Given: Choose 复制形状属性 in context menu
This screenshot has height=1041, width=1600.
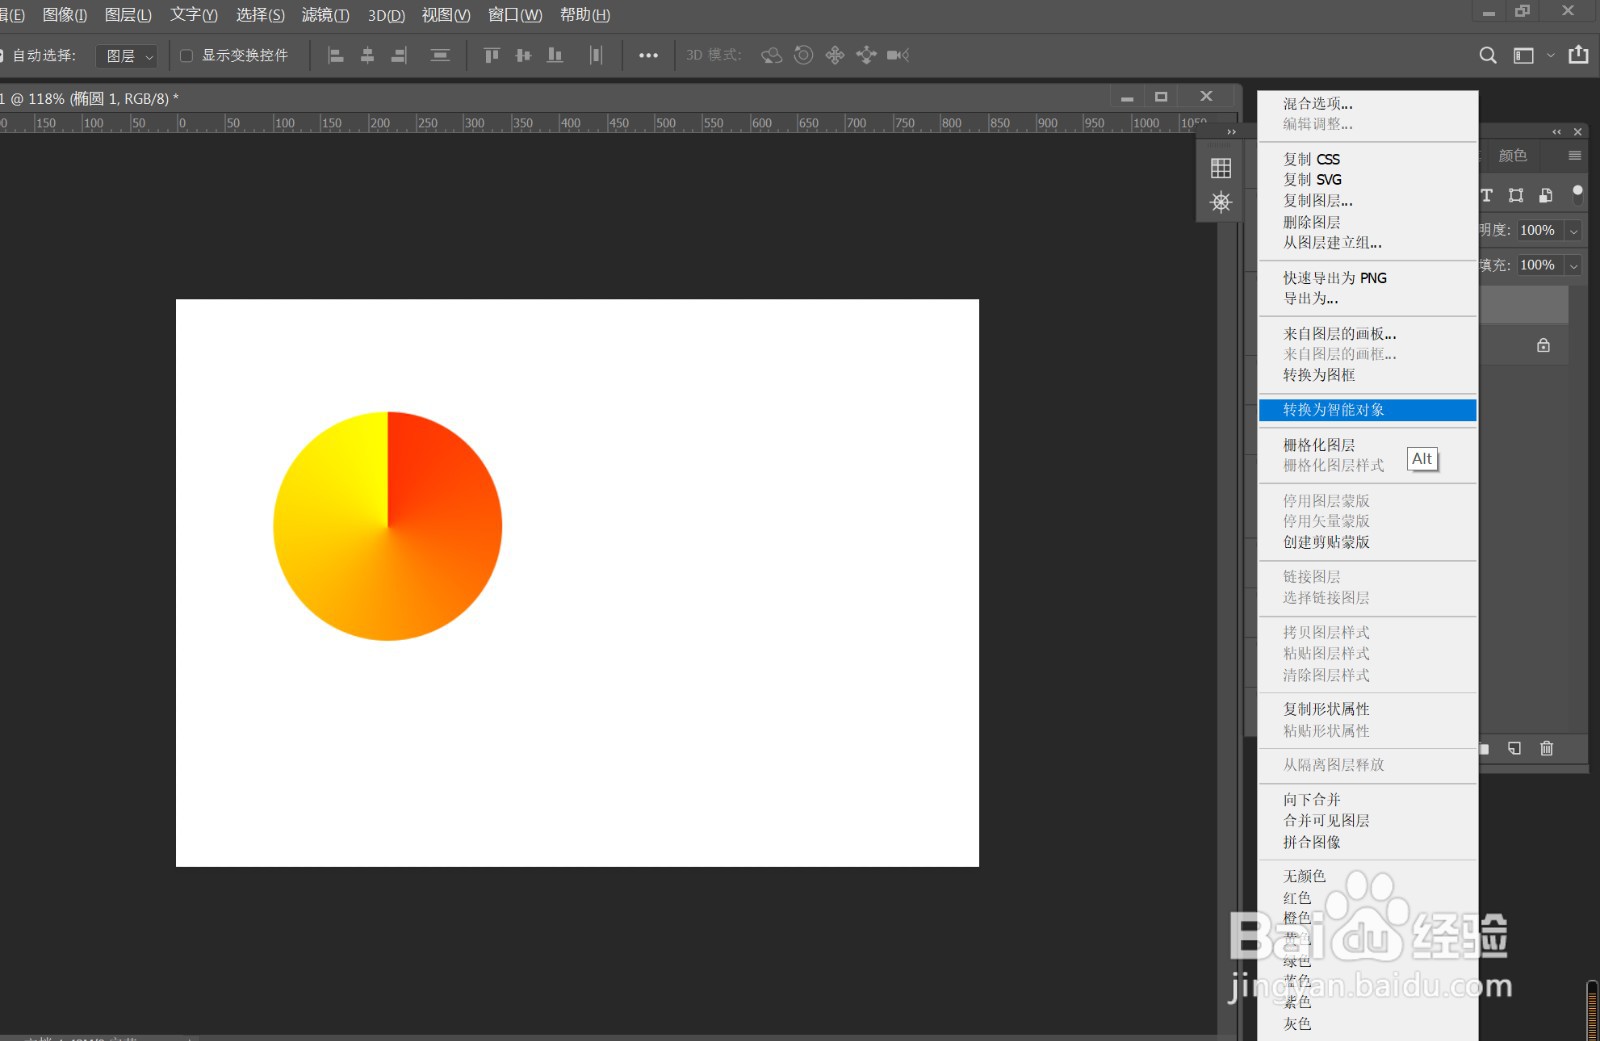Looking at the screenshot, I should (x=1367, y=709).
